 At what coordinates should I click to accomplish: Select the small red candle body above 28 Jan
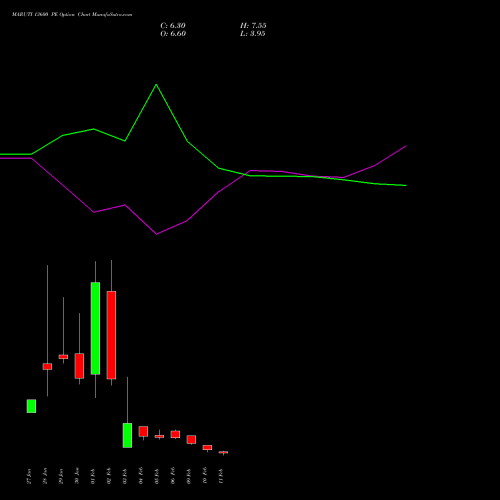tap(47, 366)
